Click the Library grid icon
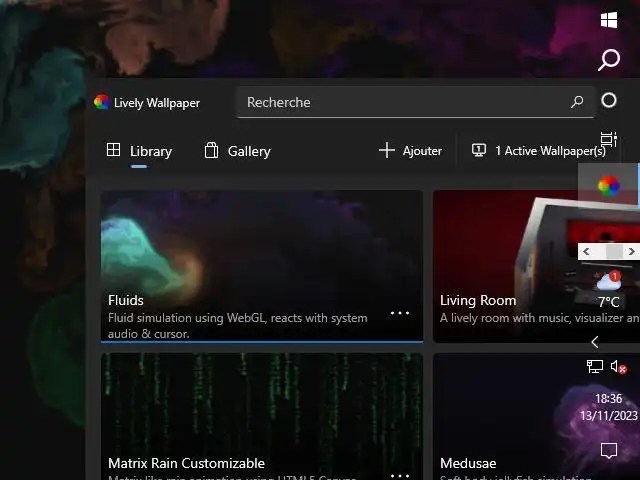Screen dimensions: 640x480 tap(113, 150)
